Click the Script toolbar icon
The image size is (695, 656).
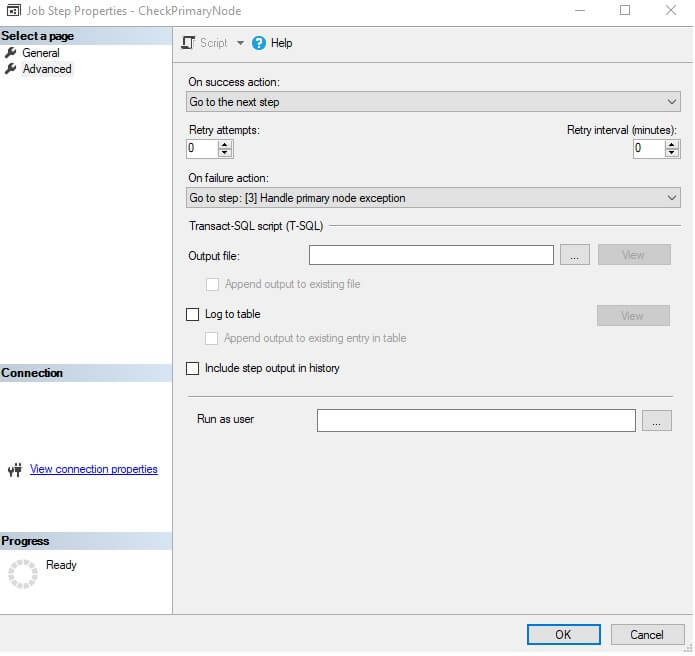tap(188, 43)
